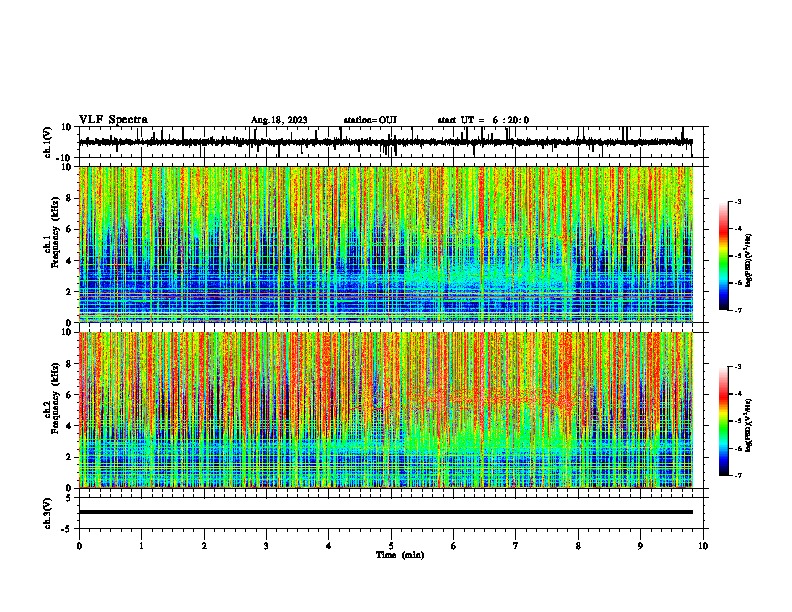The image size is (792, 612).
Task: Click the "station=OUJ" header text
Action: pyautogui.click(x=370, y=120)
